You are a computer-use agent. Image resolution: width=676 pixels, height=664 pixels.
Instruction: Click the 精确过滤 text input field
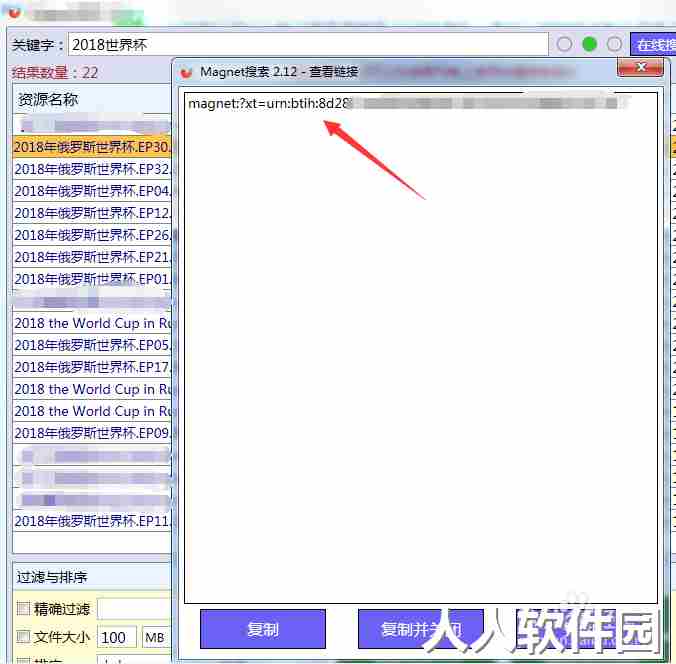[134, 609]
